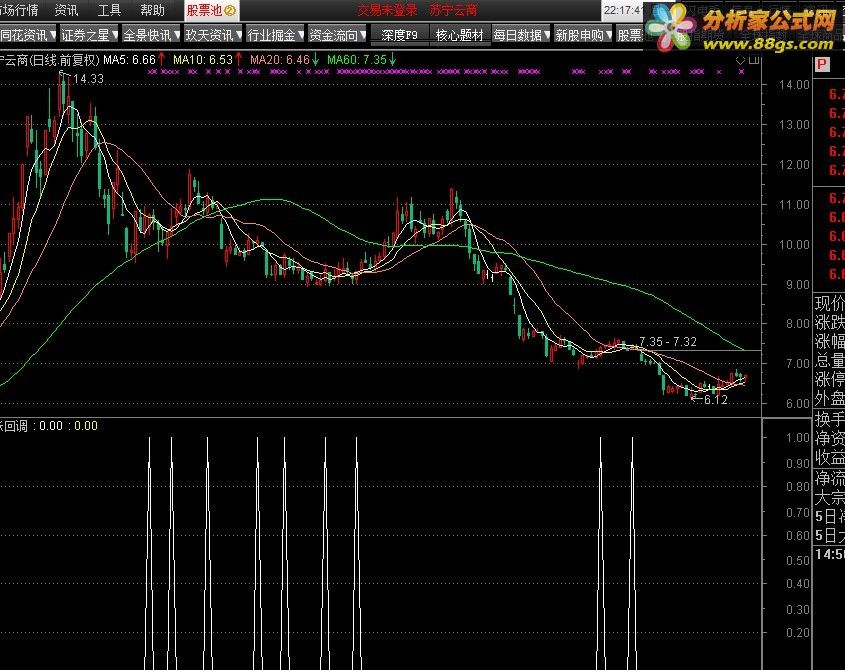Open the 工具 menu
The width and height of the screenshot is (845, 670).
pos(109,10)
